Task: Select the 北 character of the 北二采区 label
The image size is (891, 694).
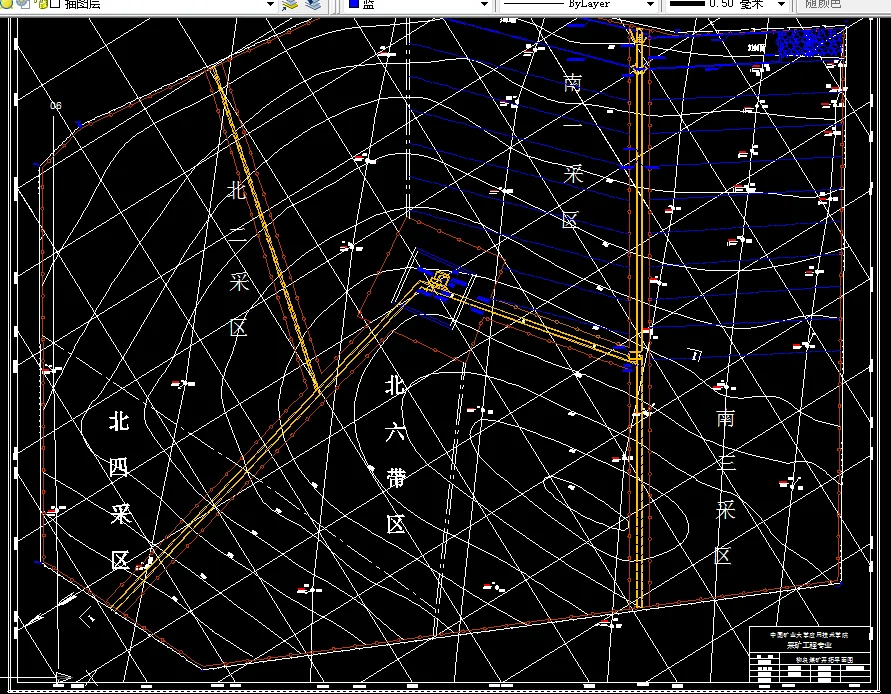Action: click(237, 190)
